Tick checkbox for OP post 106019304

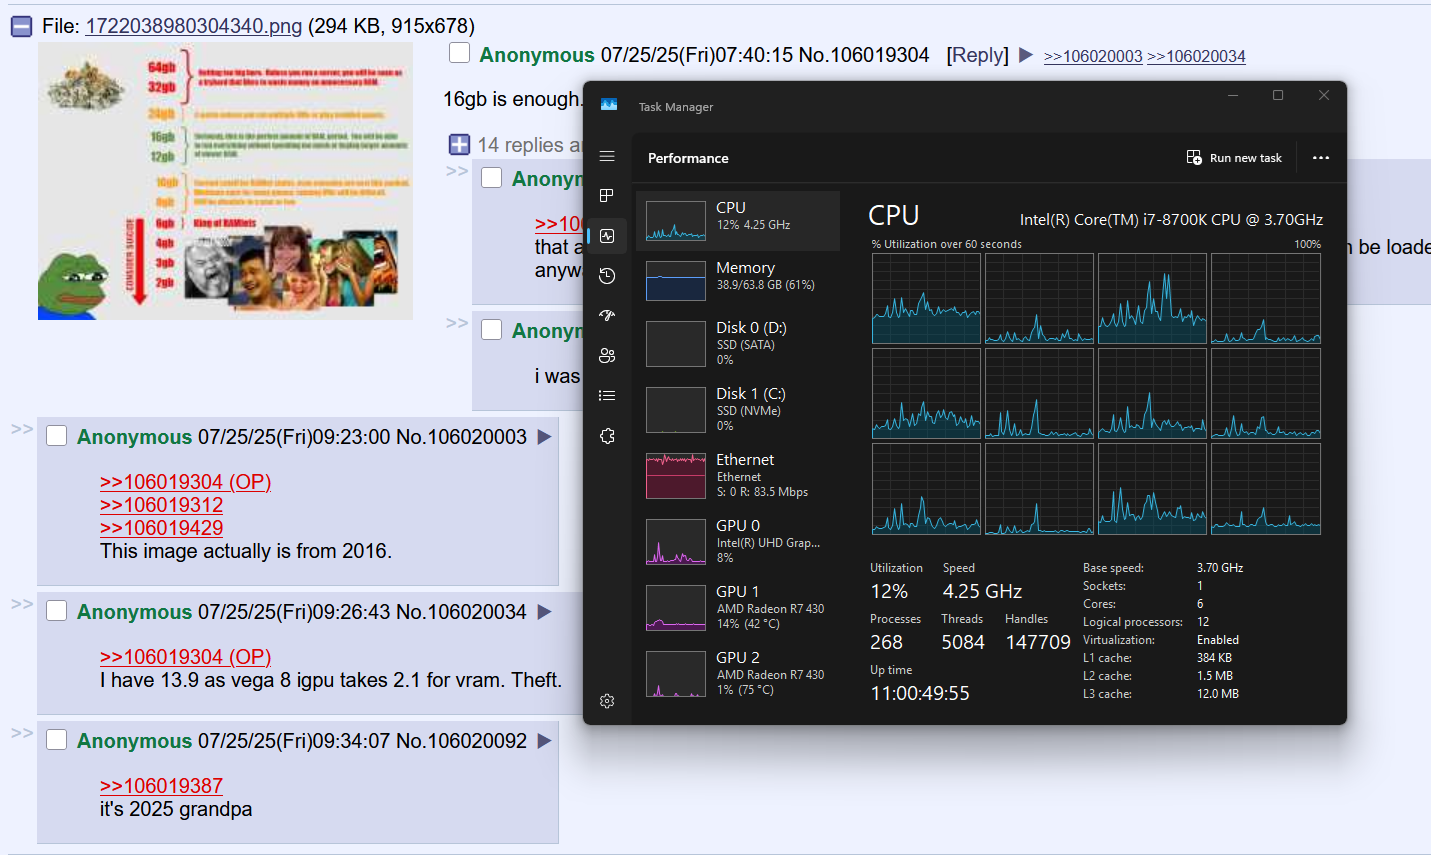[x=459, y=53]
